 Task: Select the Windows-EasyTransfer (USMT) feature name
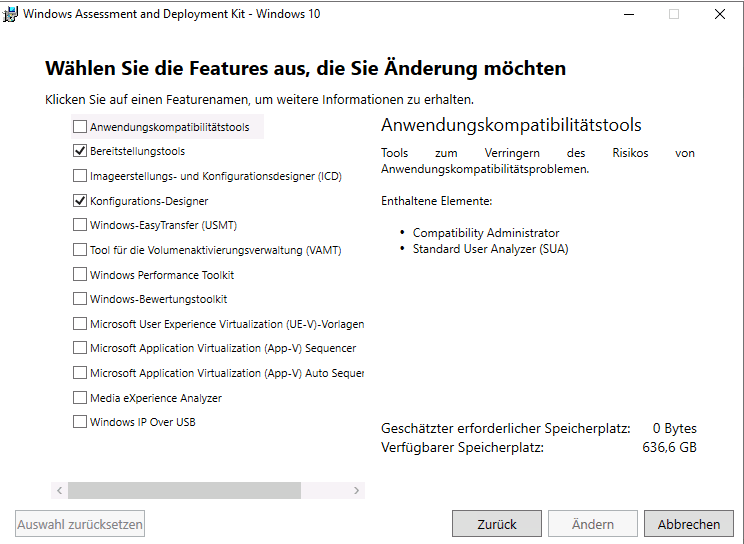(163, 225)
